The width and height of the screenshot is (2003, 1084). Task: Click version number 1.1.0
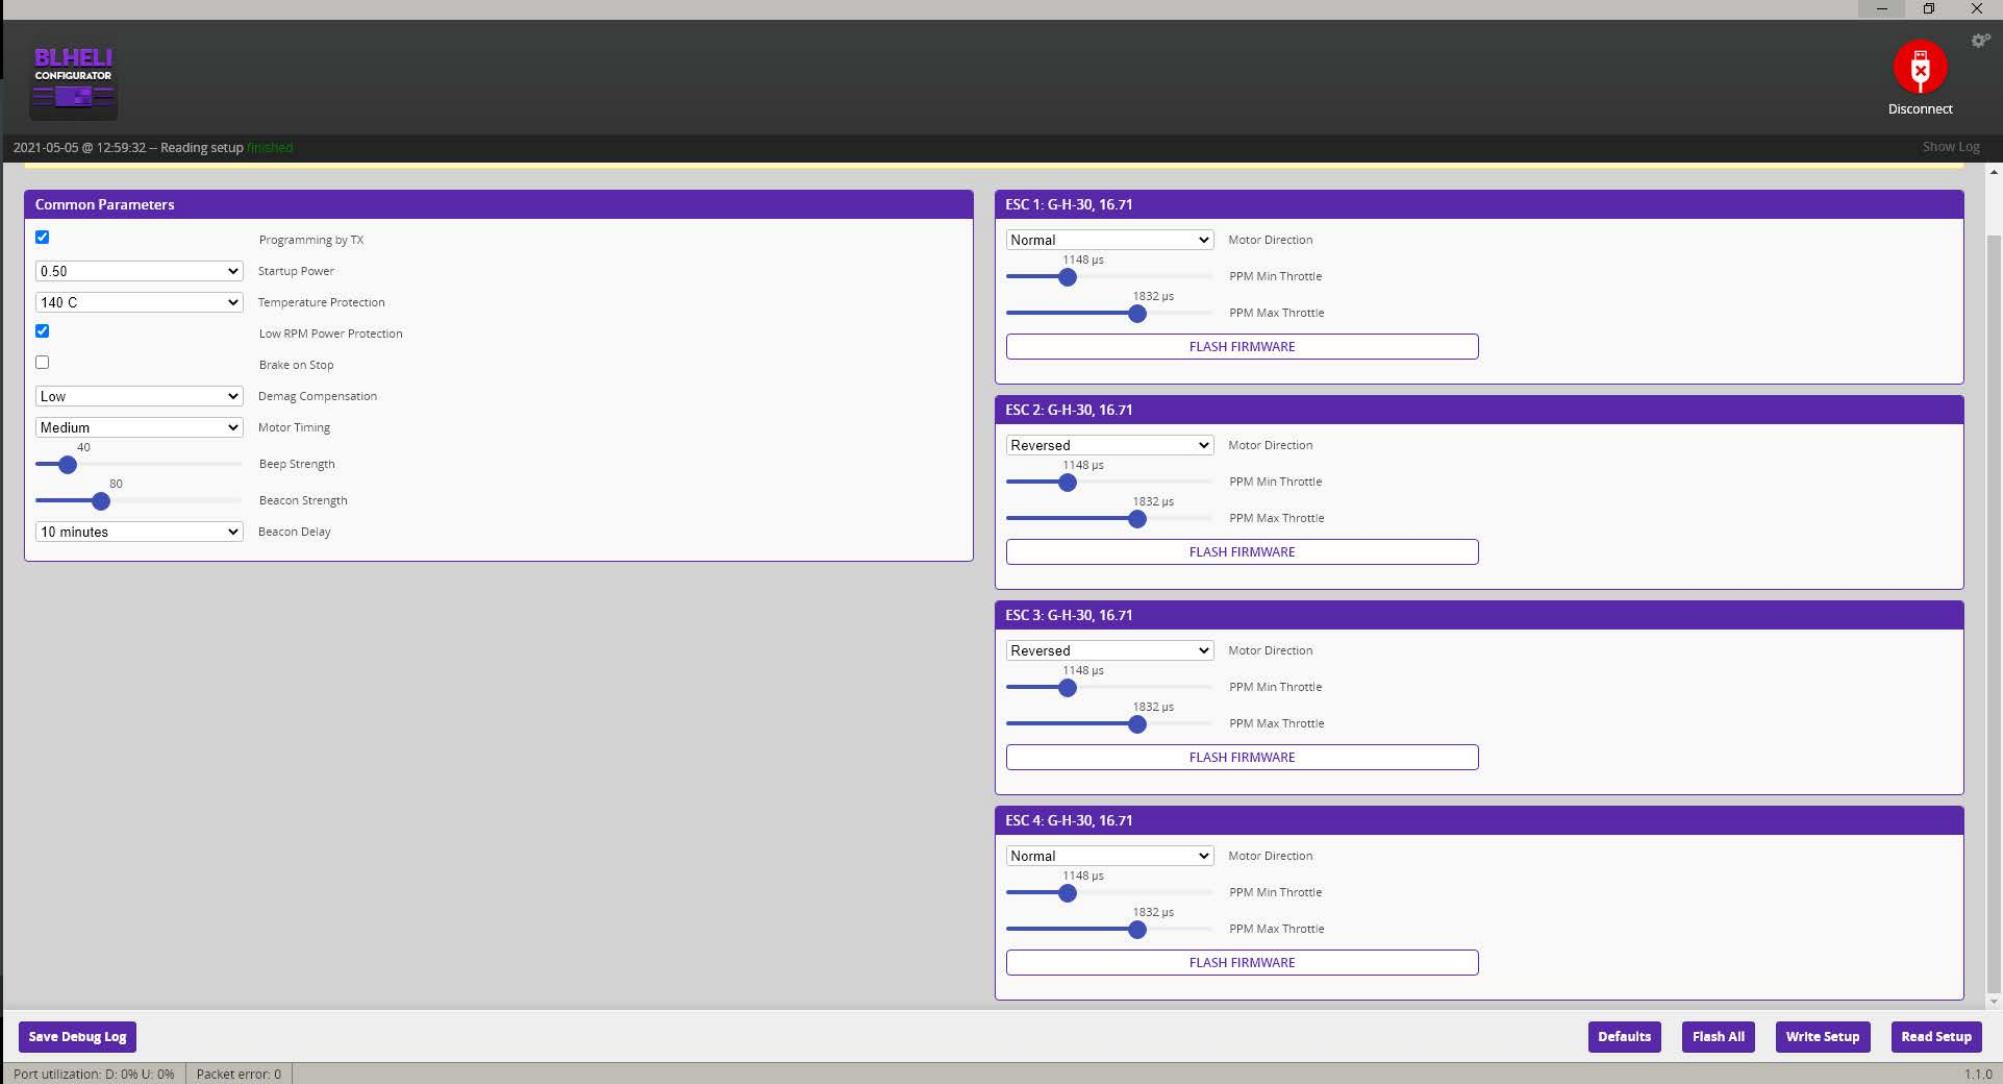pos(1977,1074)
